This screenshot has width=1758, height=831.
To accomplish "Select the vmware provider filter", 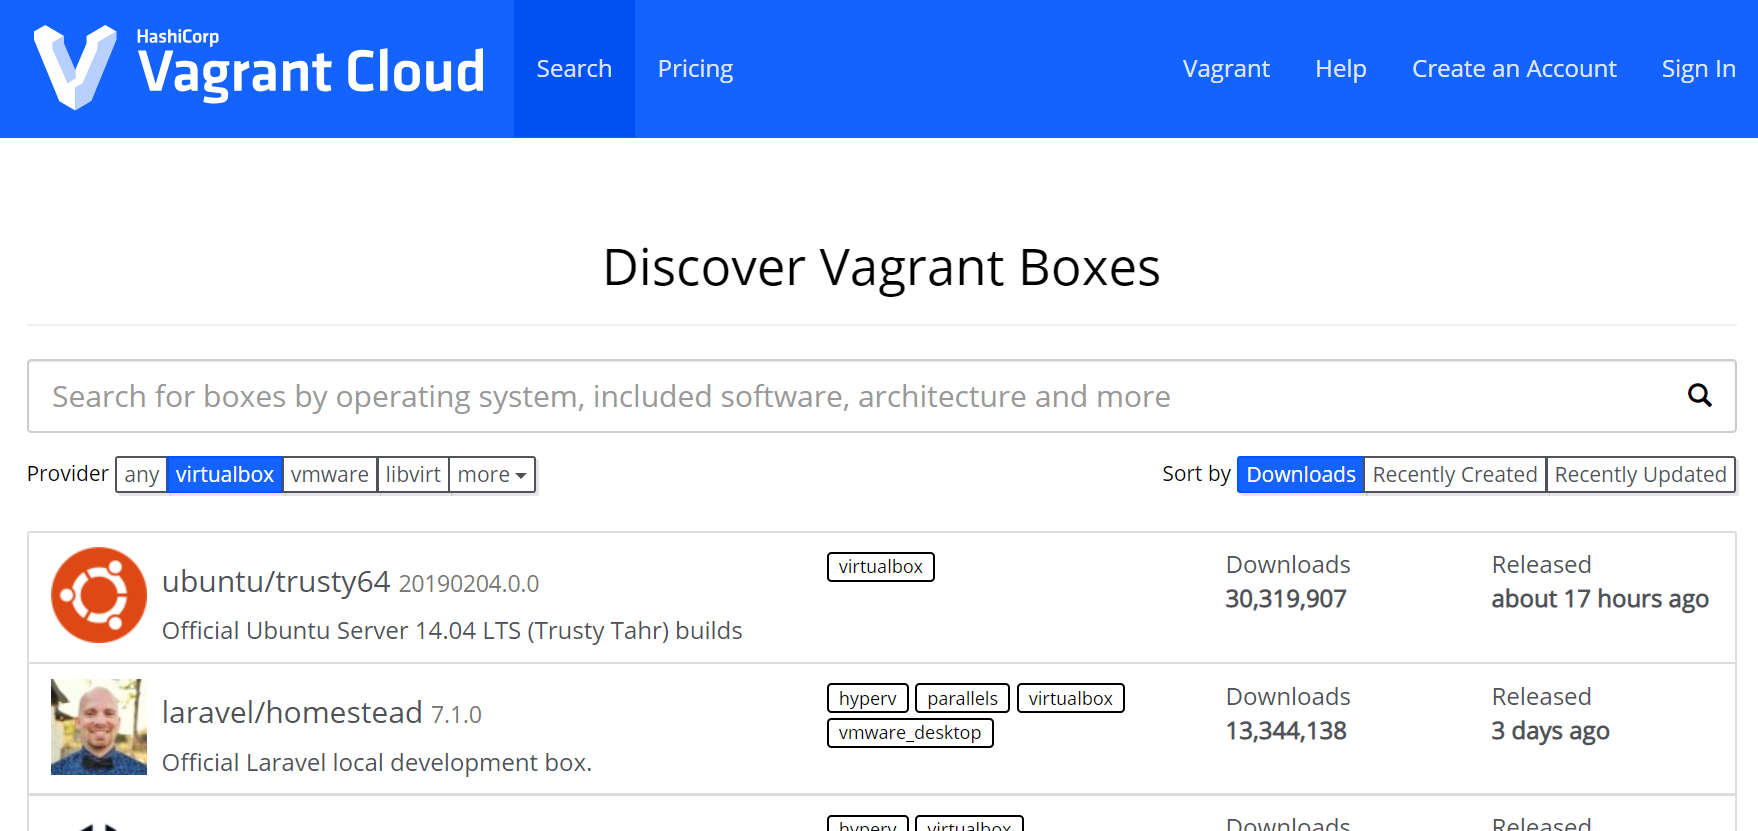I will 330,474.
